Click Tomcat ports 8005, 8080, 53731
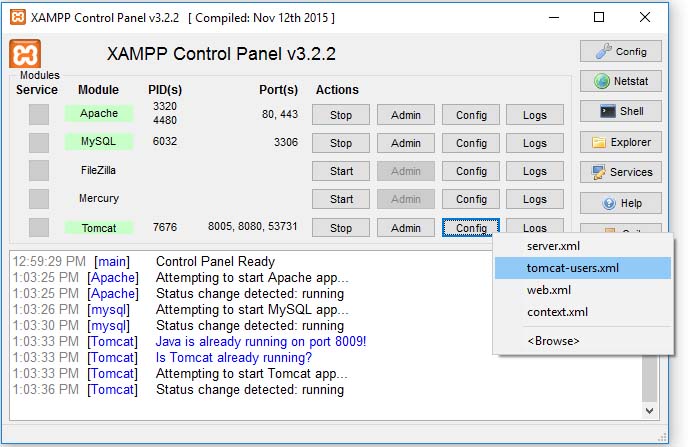This screenshot has height=447, width=688. (252, 226)
